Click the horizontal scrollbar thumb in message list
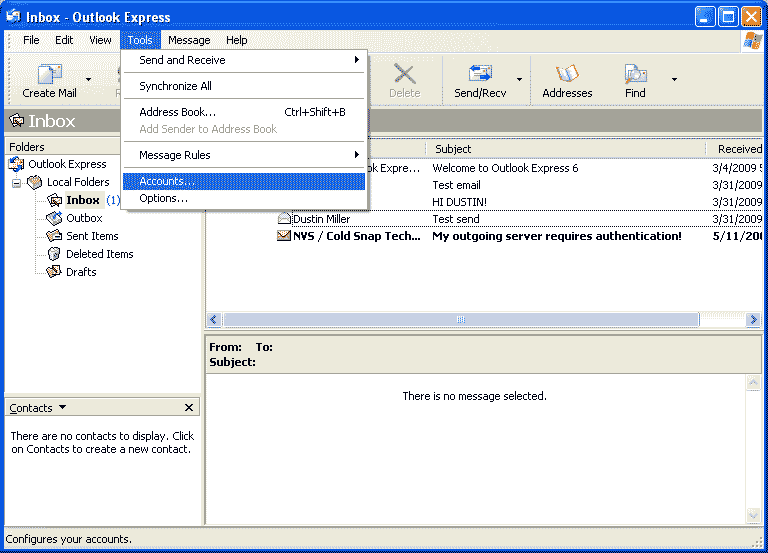Screen dimensions: 768x553 pos(461,320)
